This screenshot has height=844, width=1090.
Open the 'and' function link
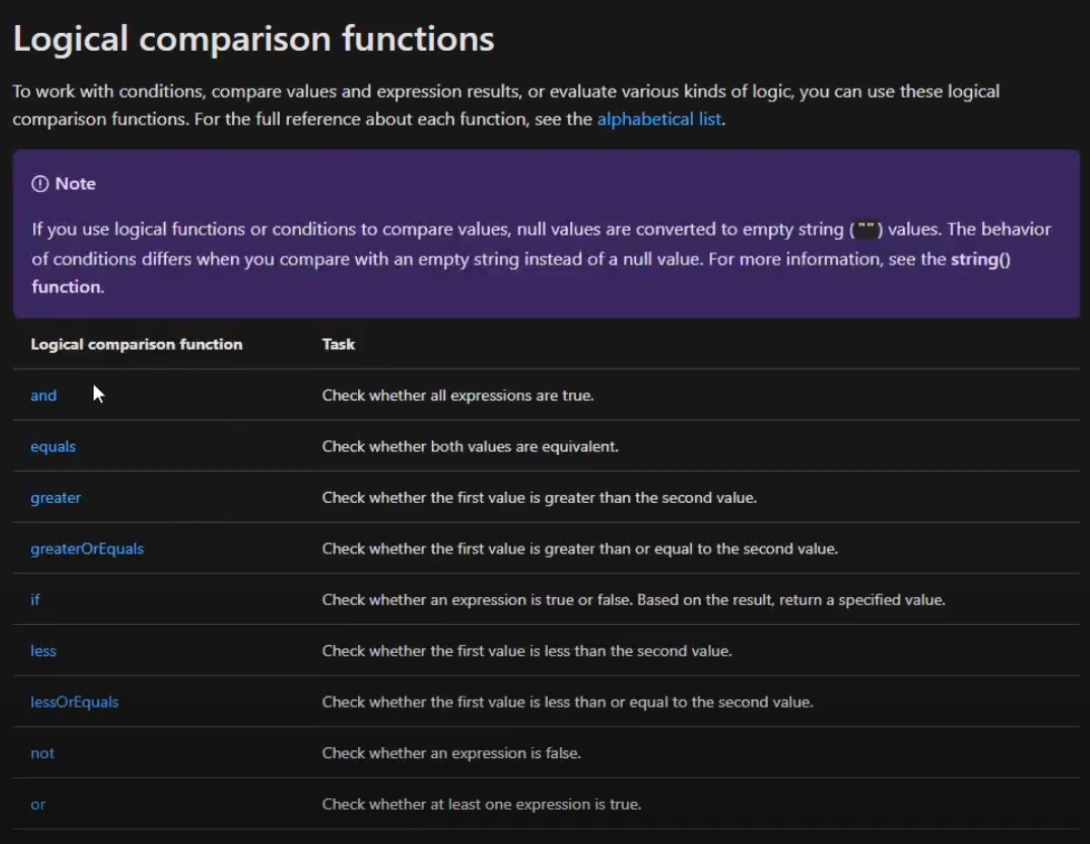[x=43, y=396]
